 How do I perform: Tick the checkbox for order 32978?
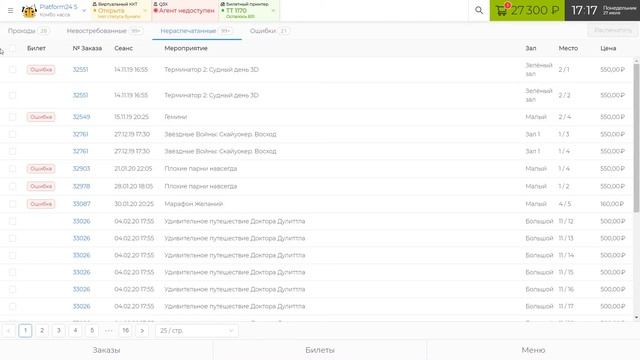[13, 186]
